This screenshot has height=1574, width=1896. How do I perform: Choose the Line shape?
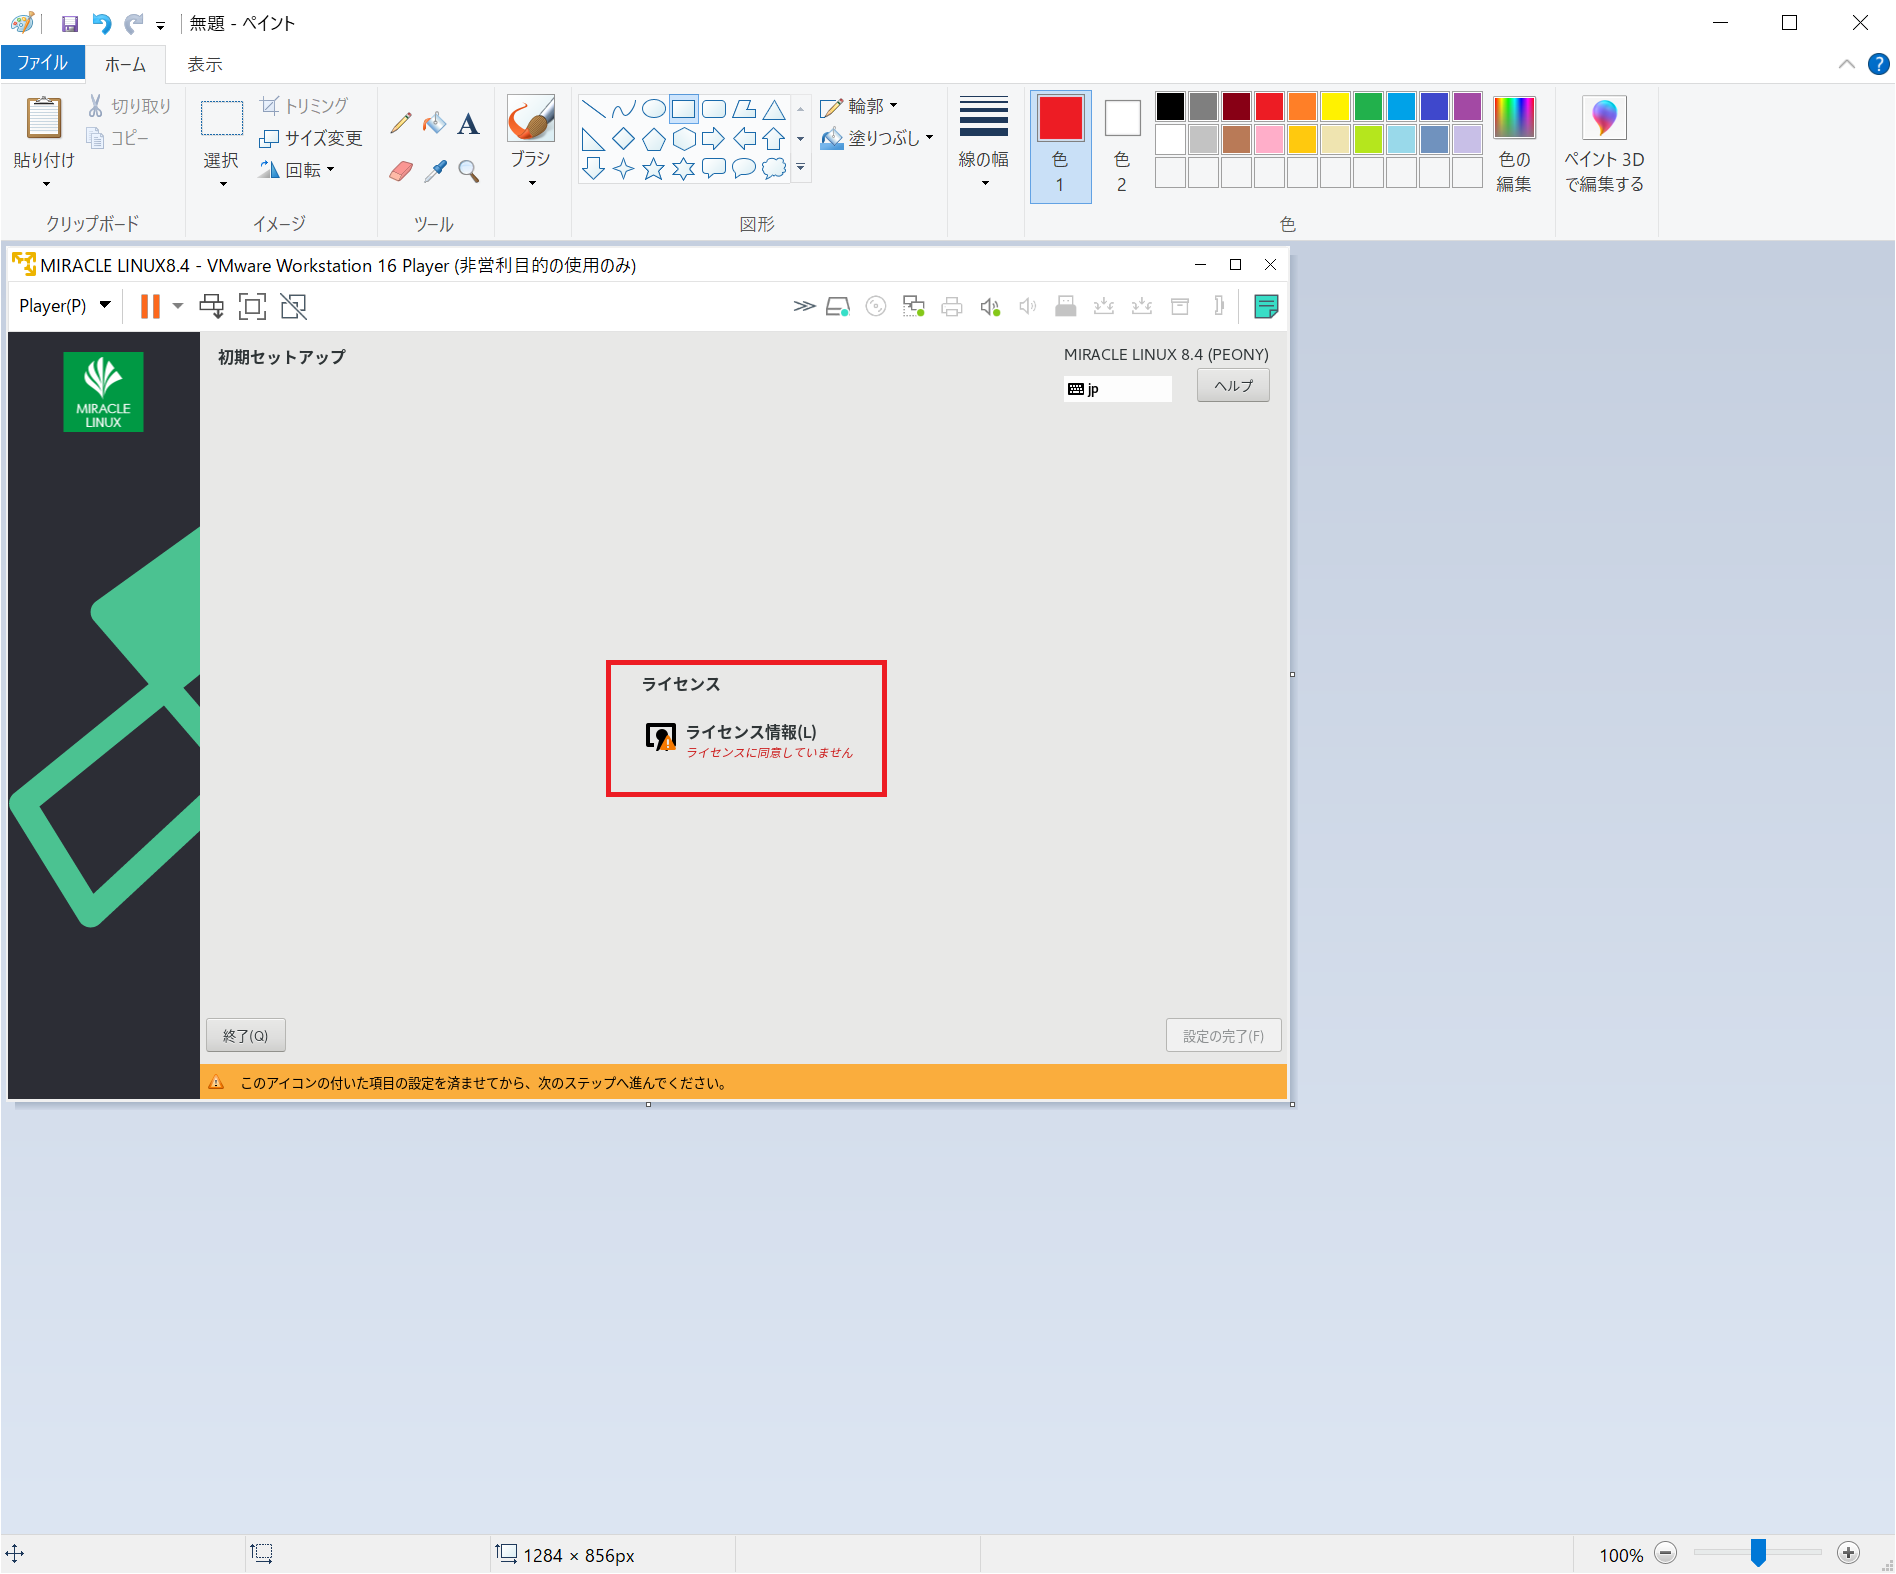pyautogui.click(x=593, y=109)
